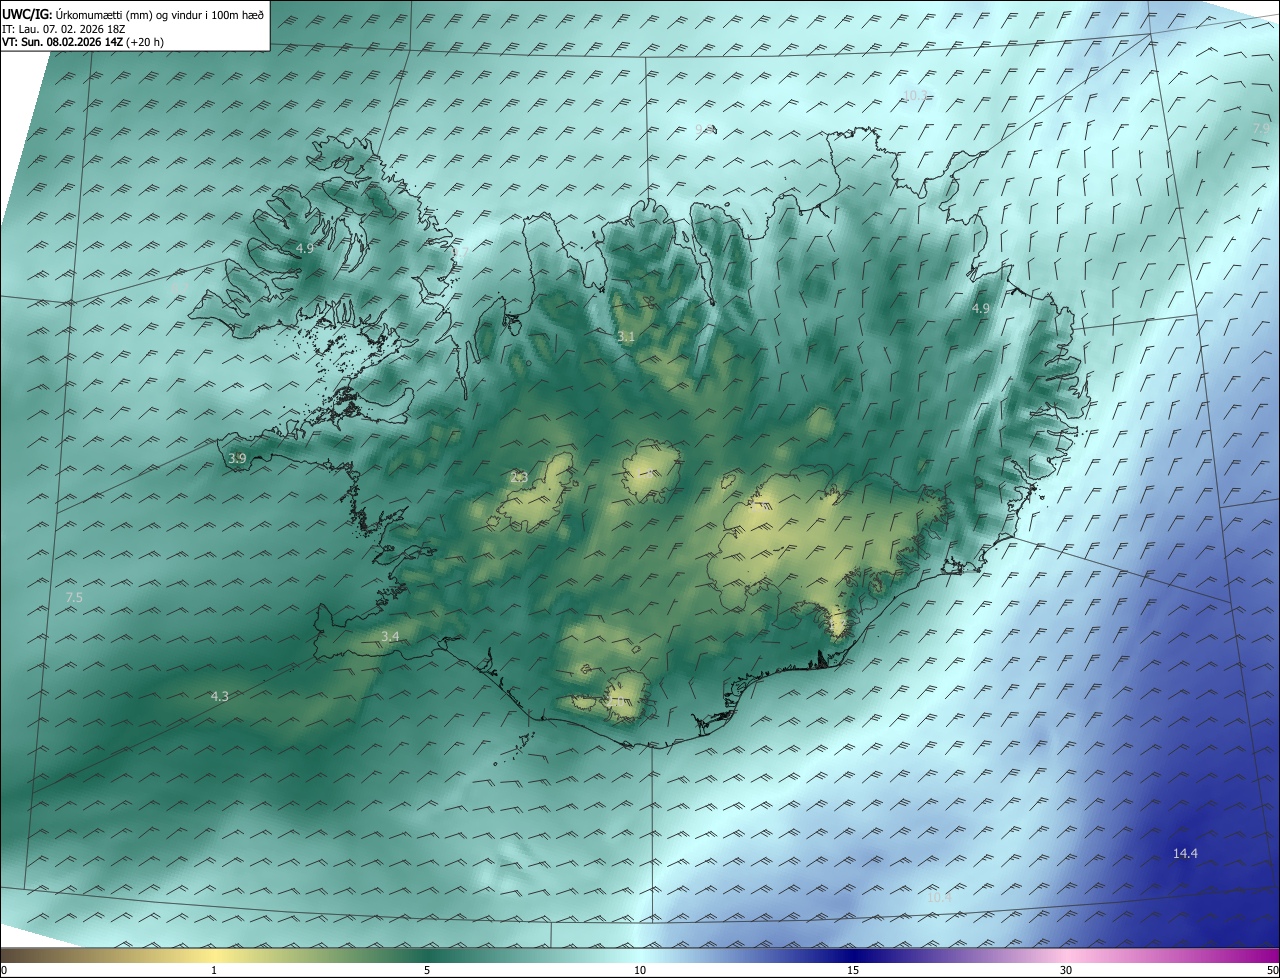The image size is (1280, 978).
Task: Click the 10 label on the color scale
Action: (x=640, y=970)
